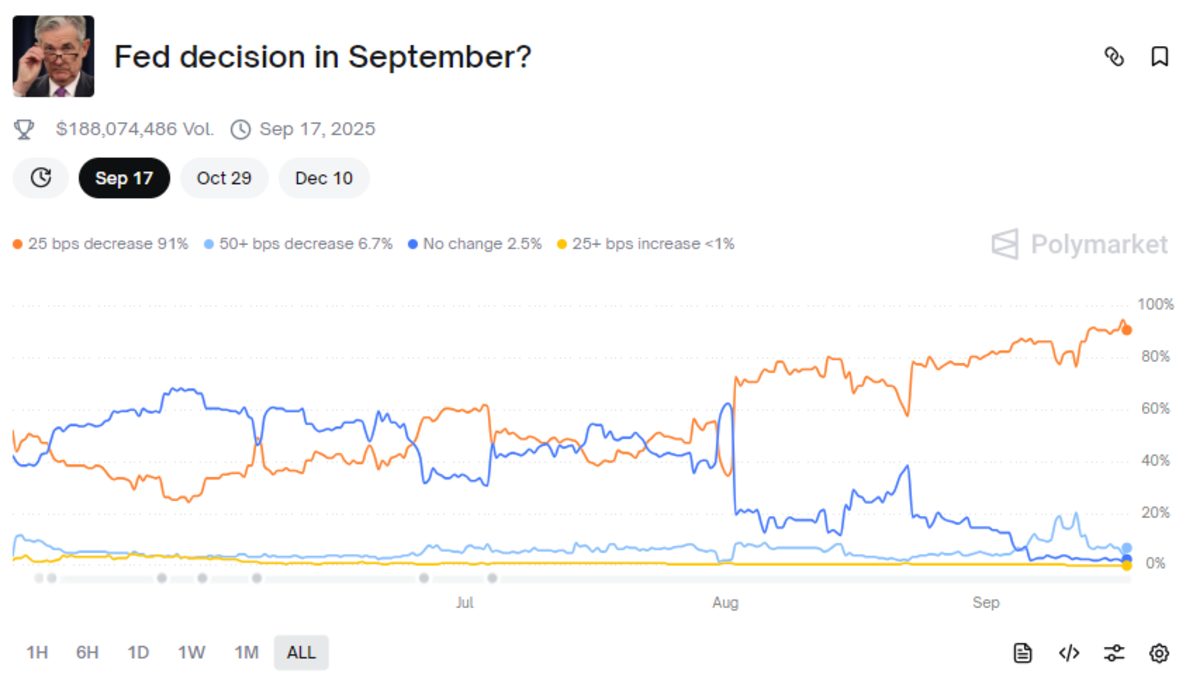1200x681 pixels.
Task: Toggle the 50+ bps decrease series
Action: (x=298, y=244)
